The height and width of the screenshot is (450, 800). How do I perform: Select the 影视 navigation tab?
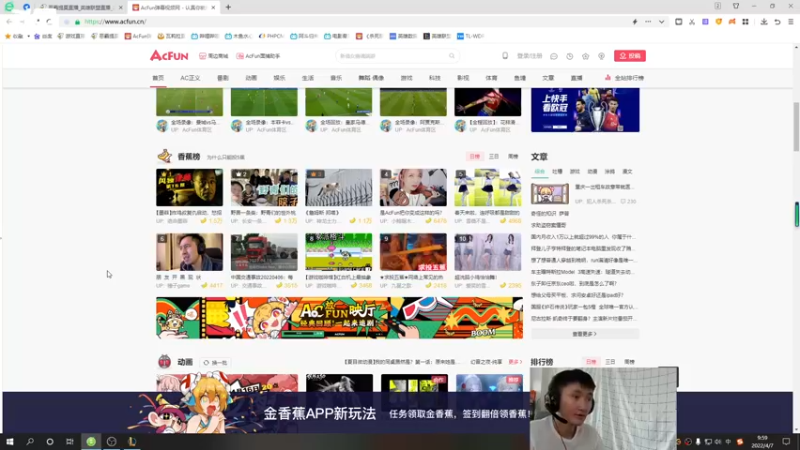pos(463,78)
